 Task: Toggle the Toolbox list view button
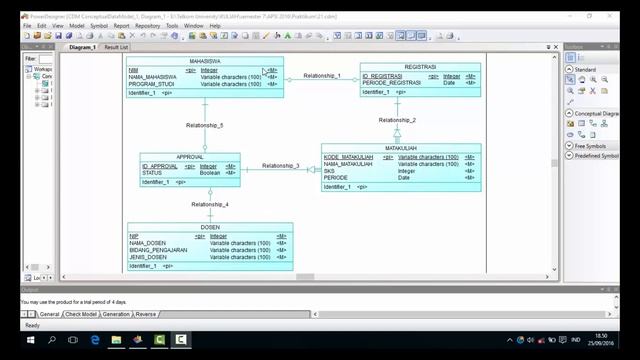(x=581, y=58)
